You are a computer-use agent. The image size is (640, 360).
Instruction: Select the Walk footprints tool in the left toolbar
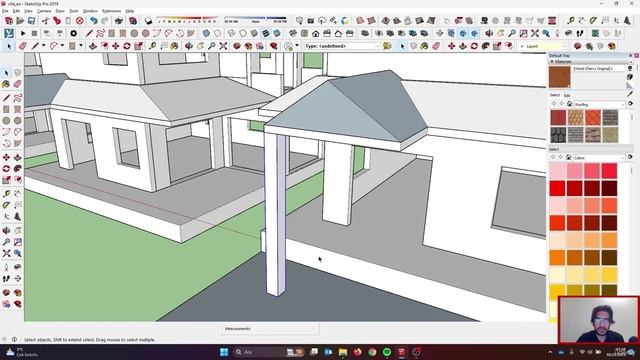coord(6,279)
